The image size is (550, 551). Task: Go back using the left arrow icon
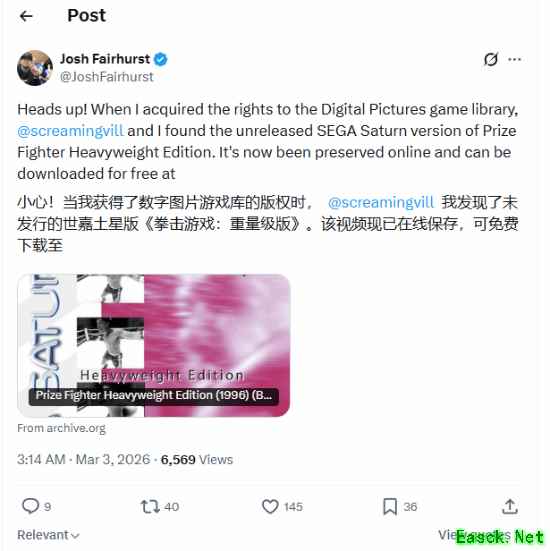click(26, 16)
